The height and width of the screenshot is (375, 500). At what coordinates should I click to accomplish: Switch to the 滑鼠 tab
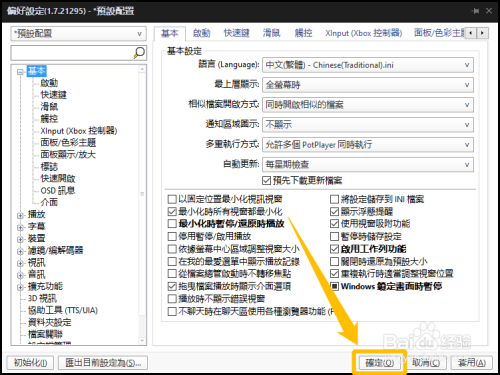click(272, 33)
